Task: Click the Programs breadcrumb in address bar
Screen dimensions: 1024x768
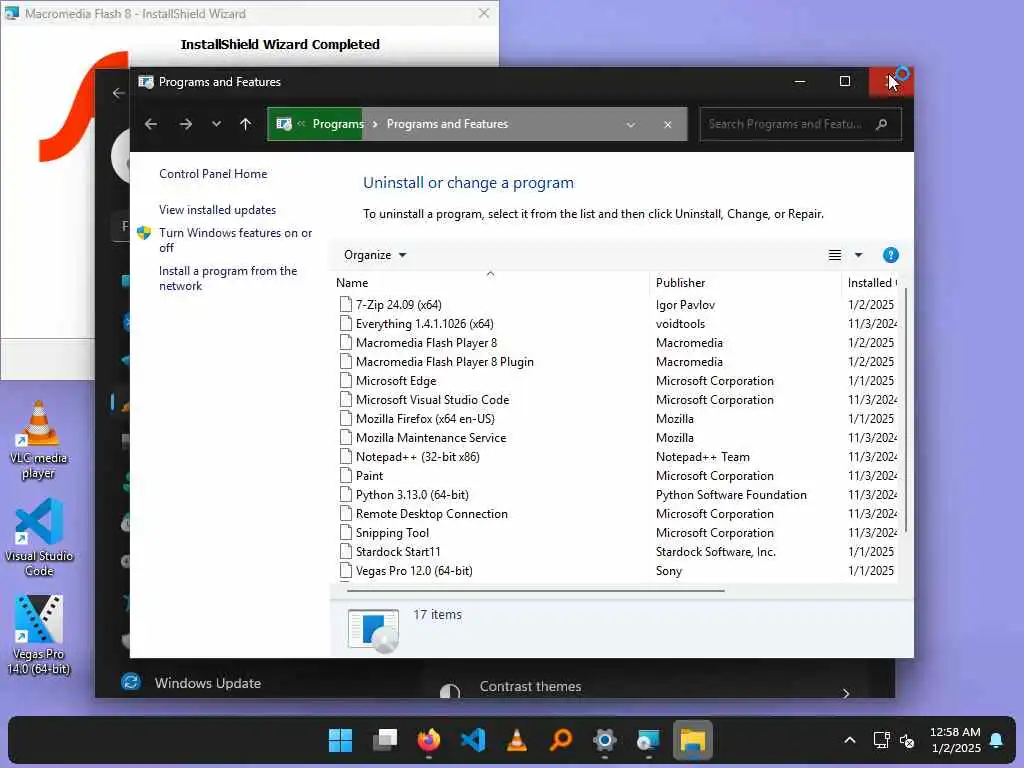Action: click(x=338, y=124)
